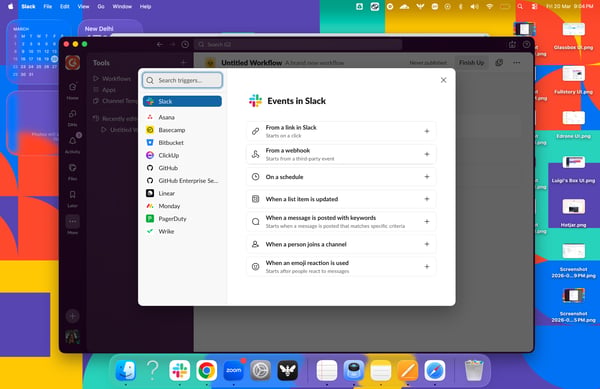Open Later bookmark in Slack sidebar
Screen dimensions: 600x389
point(72,198)
